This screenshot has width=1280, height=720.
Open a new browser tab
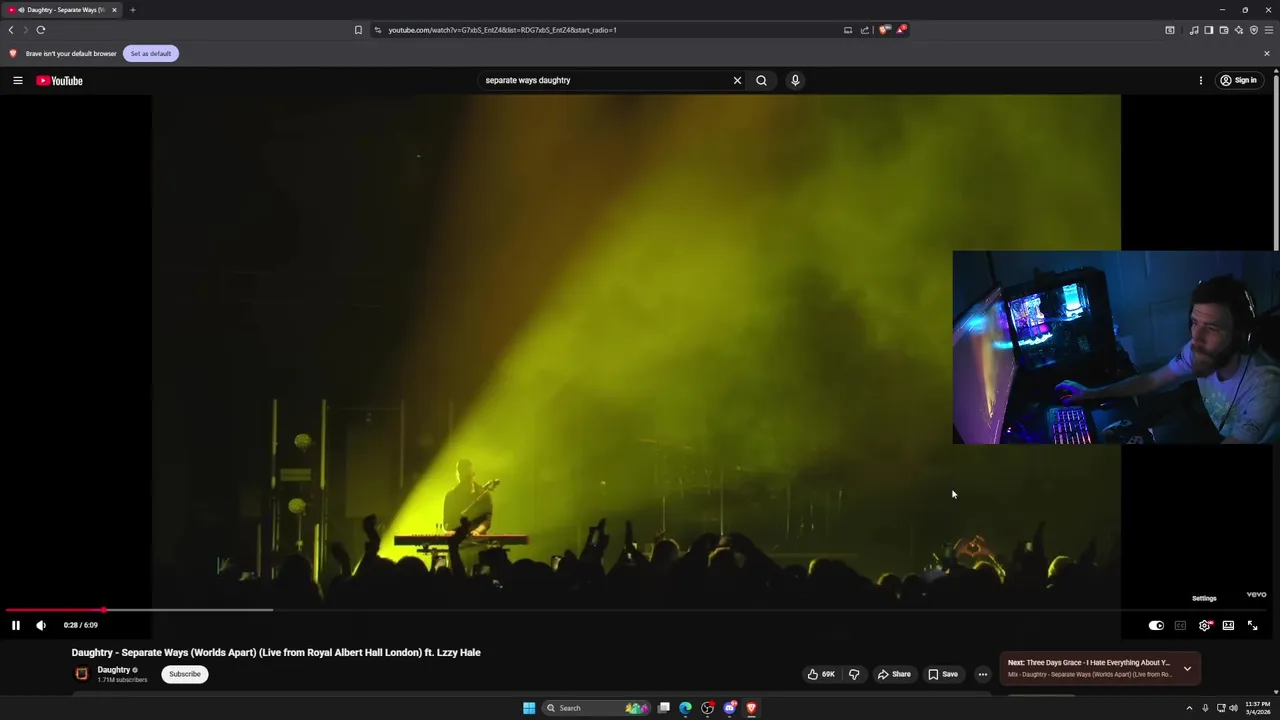coord(132,10)
